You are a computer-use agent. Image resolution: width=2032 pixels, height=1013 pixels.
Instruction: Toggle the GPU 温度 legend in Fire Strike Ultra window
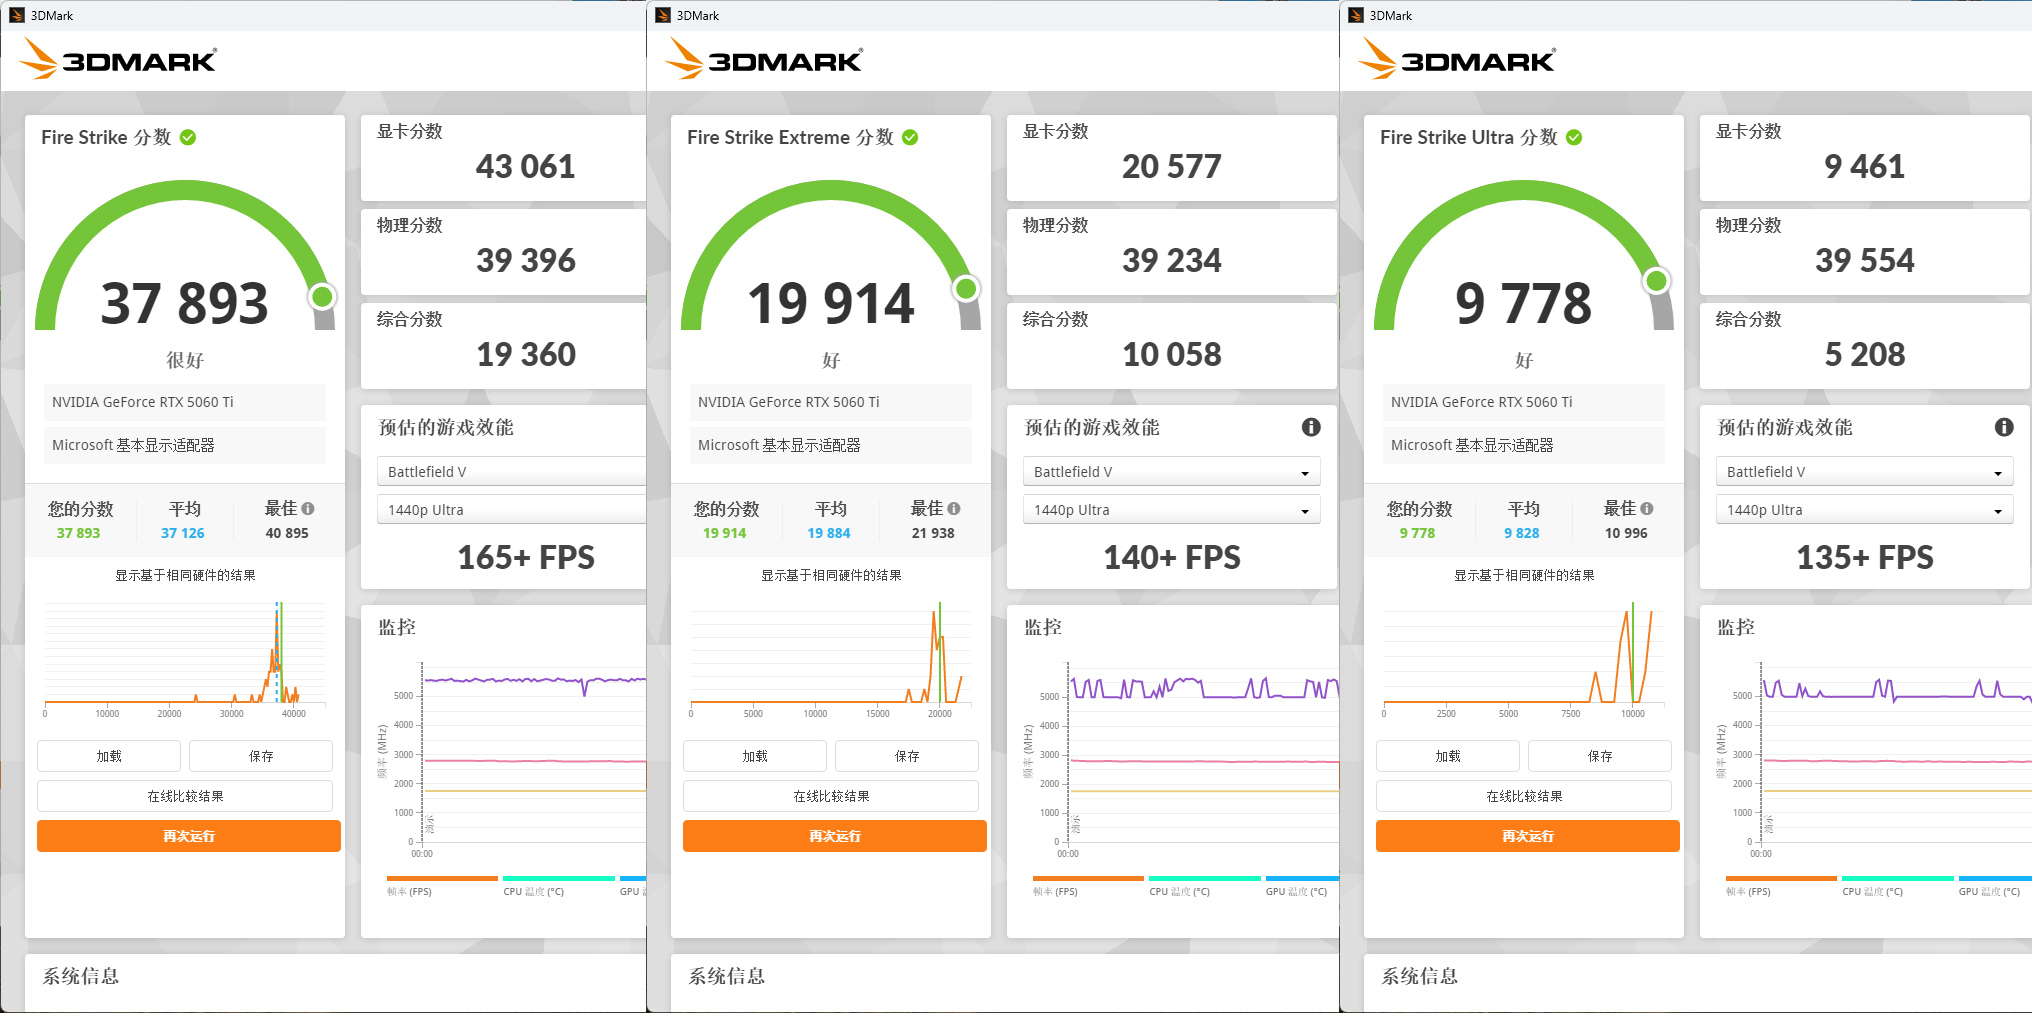pos(1995,886)
